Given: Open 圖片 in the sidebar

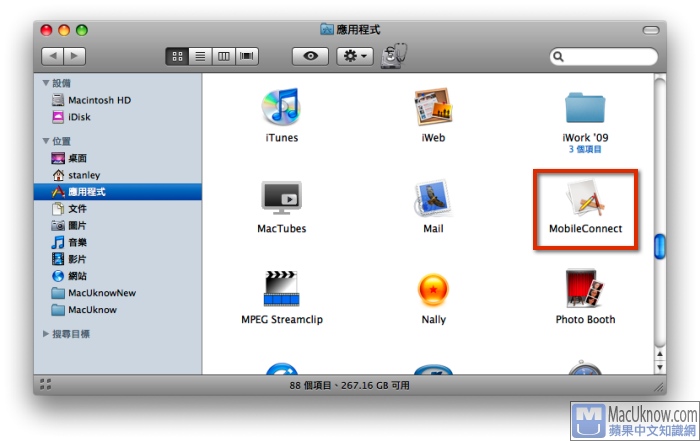Looking at the screenshot, I should click(118, 225).
